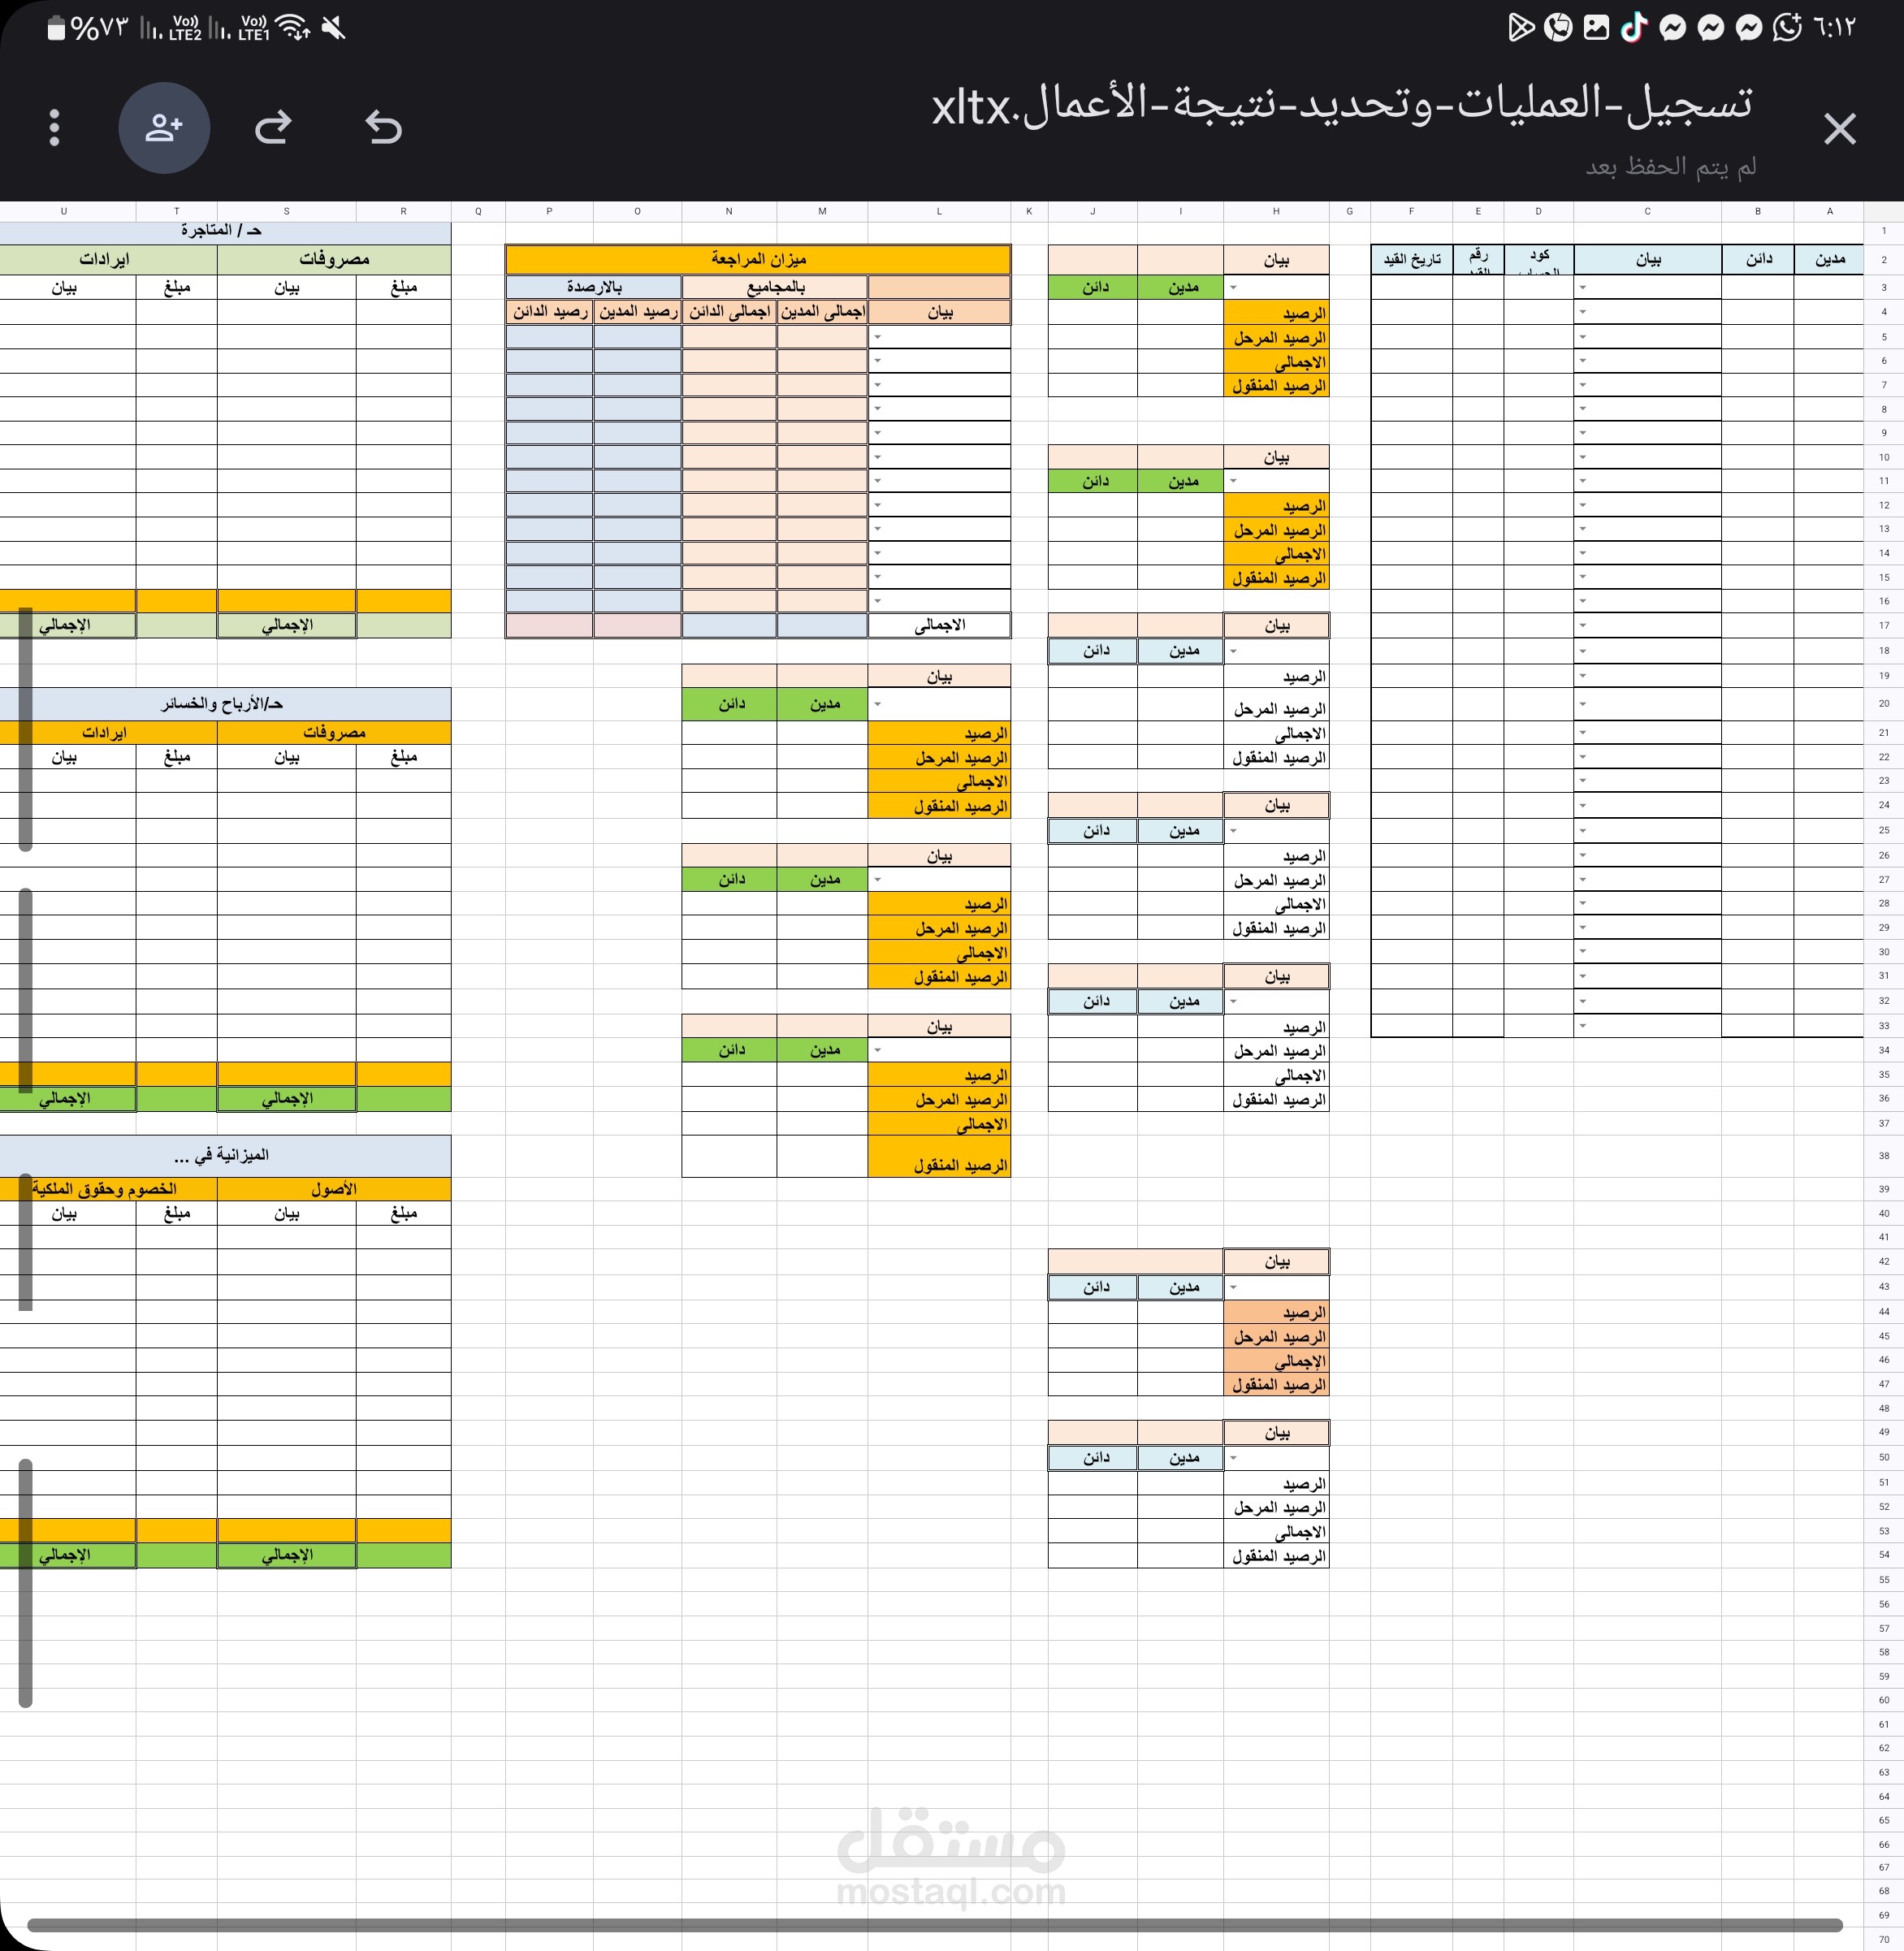Select the مدين header in column A
Viewport: 1904px width, 1951px height.
coord(1829,259)
